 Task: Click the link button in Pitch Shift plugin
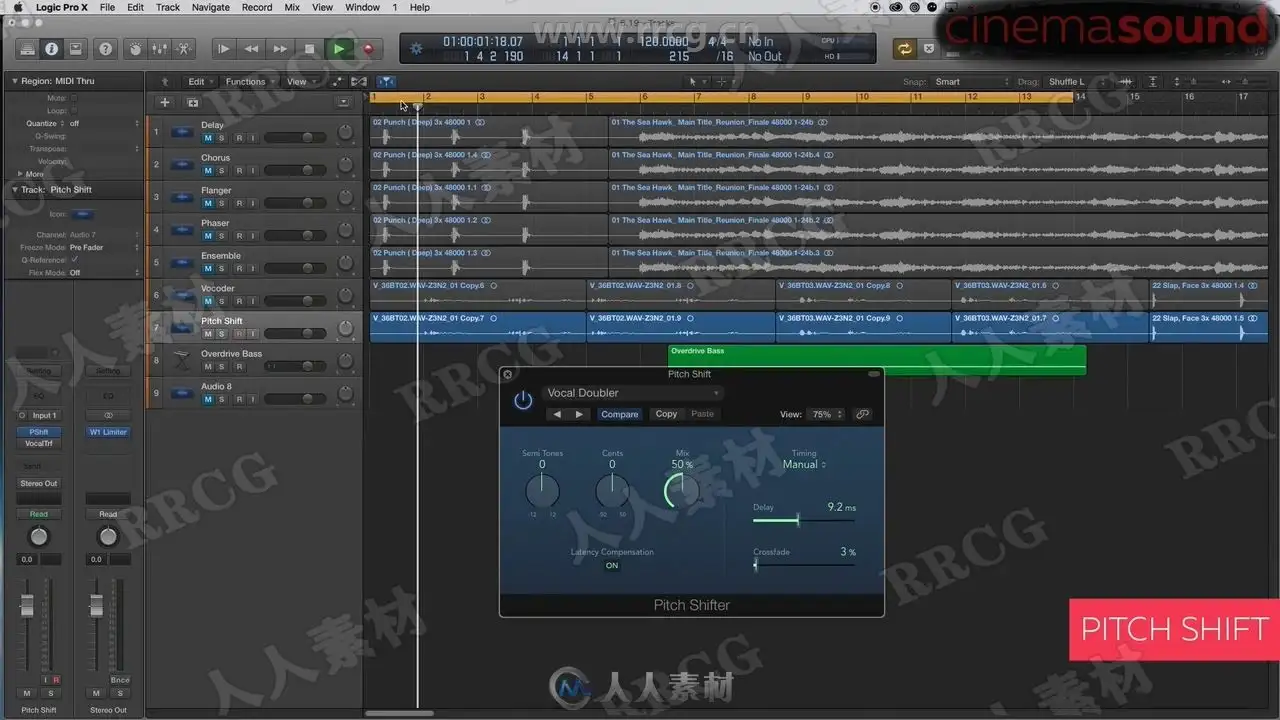[863, 414]
